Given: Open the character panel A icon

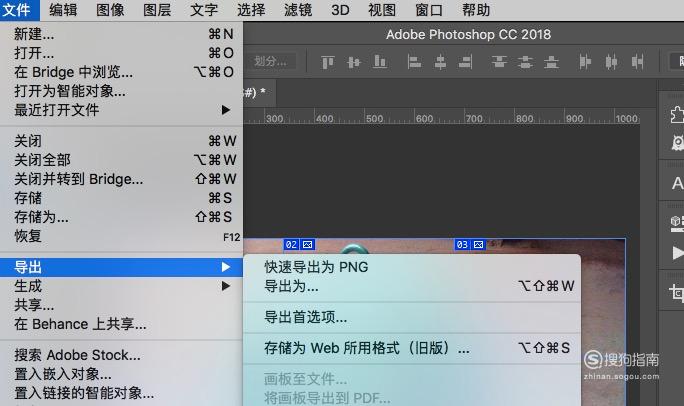Looking at the screenshot, I should (x=677, y=183).
